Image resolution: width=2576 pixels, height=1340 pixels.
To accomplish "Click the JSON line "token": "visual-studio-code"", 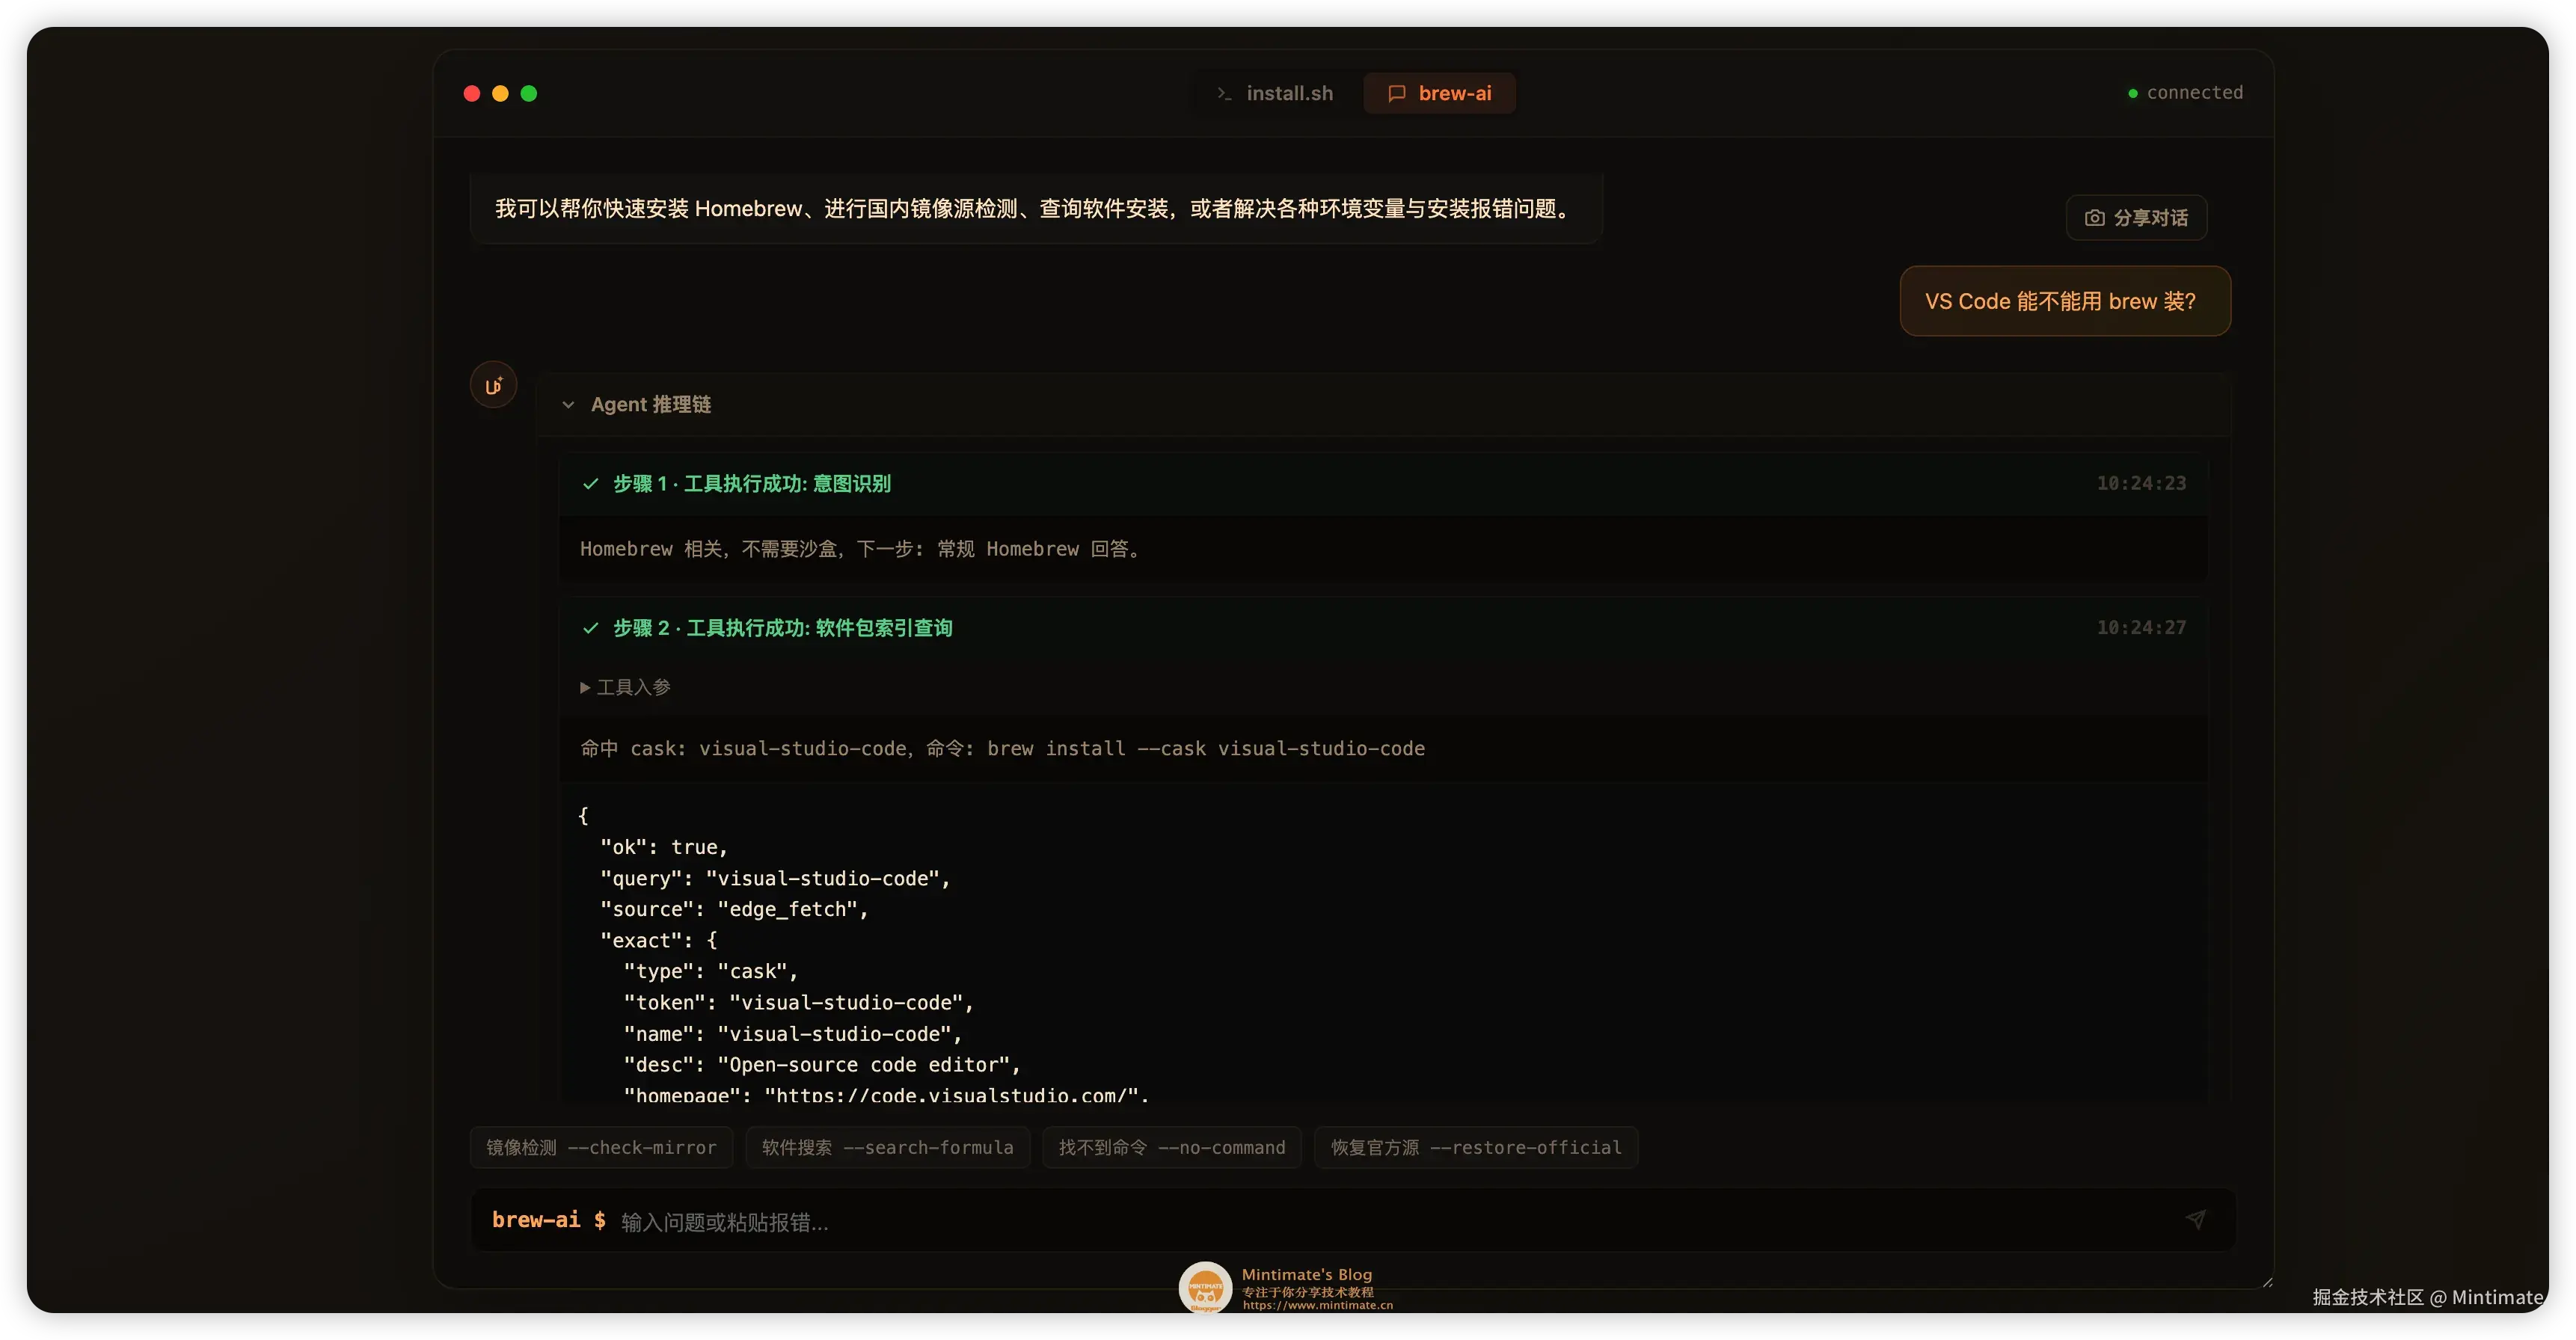I will click(x=798, y=1002).
